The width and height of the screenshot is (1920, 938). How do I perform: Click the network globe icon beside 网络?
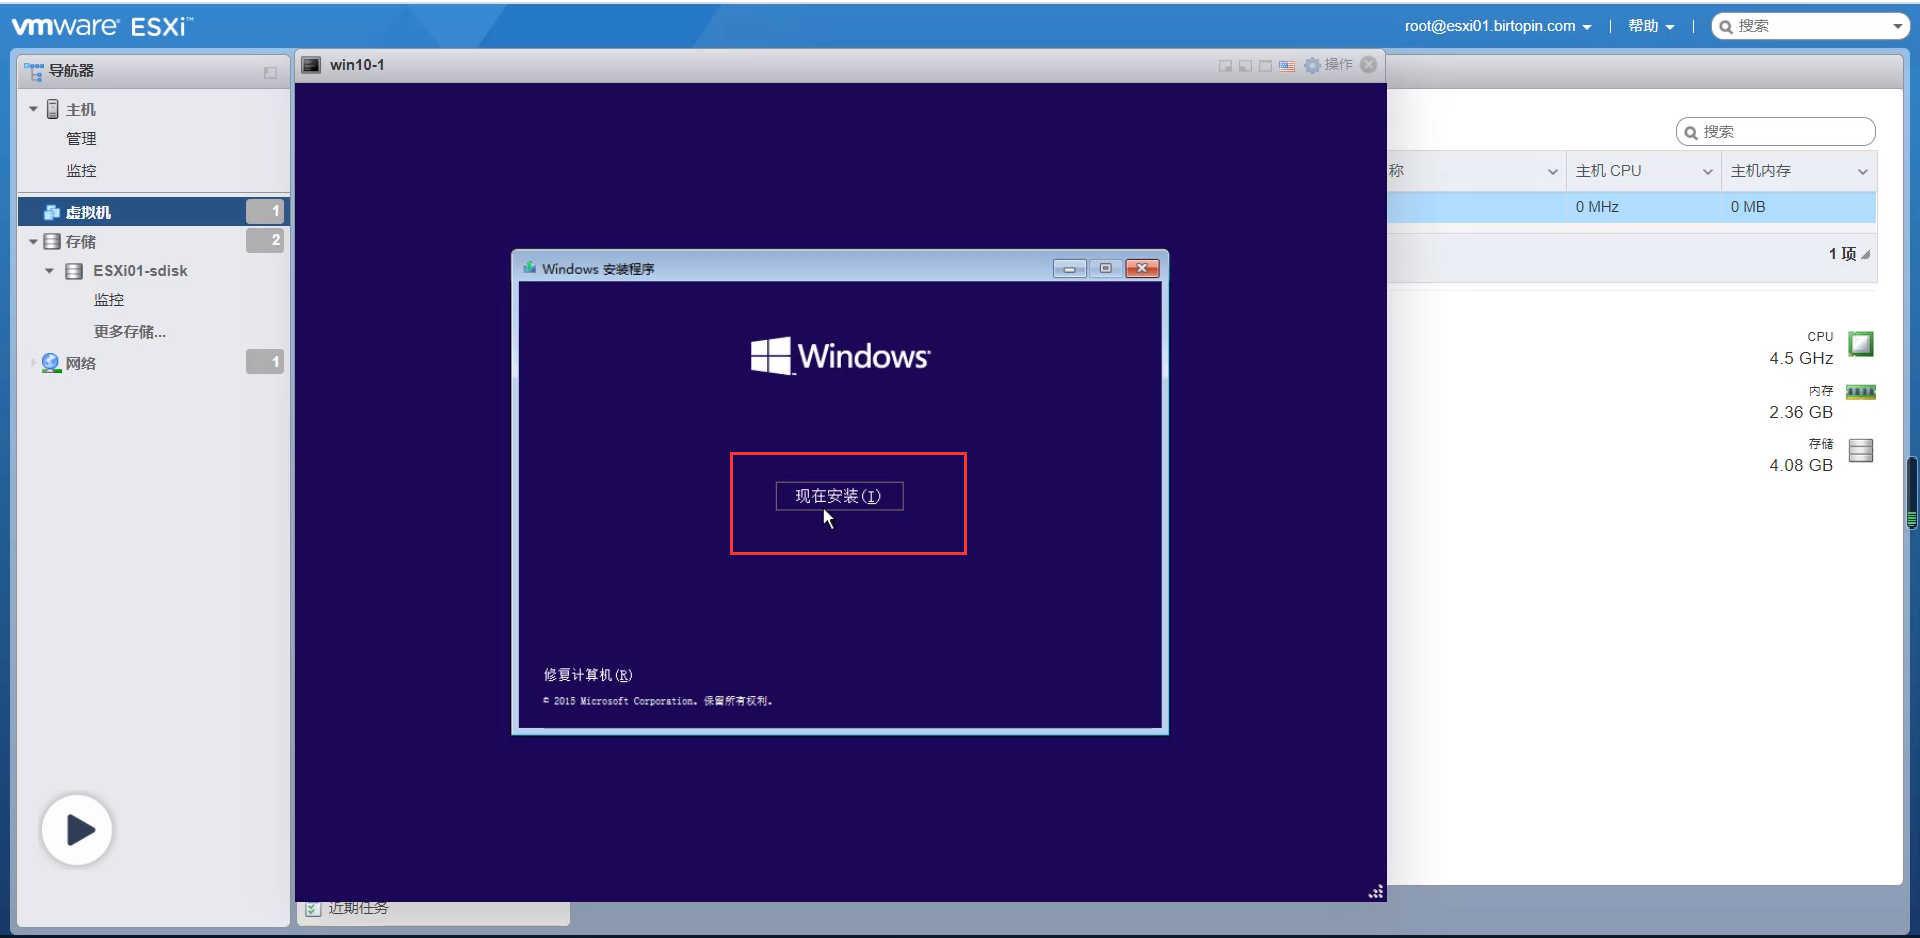pyautogui.click(x=51, y=363)
